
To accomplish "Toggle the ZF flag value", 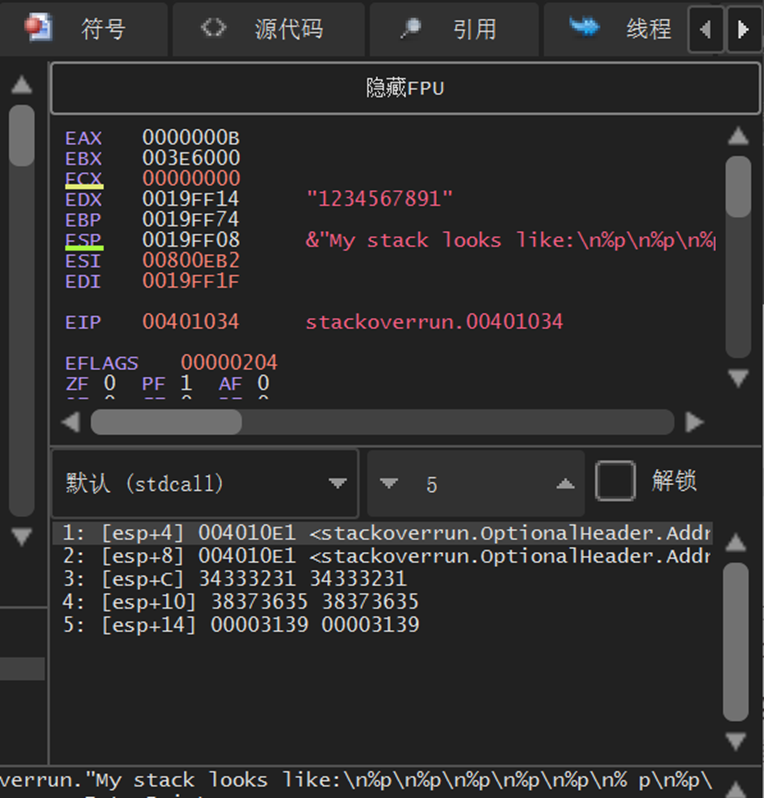I will pyautogui.click(x=109, y=383).
